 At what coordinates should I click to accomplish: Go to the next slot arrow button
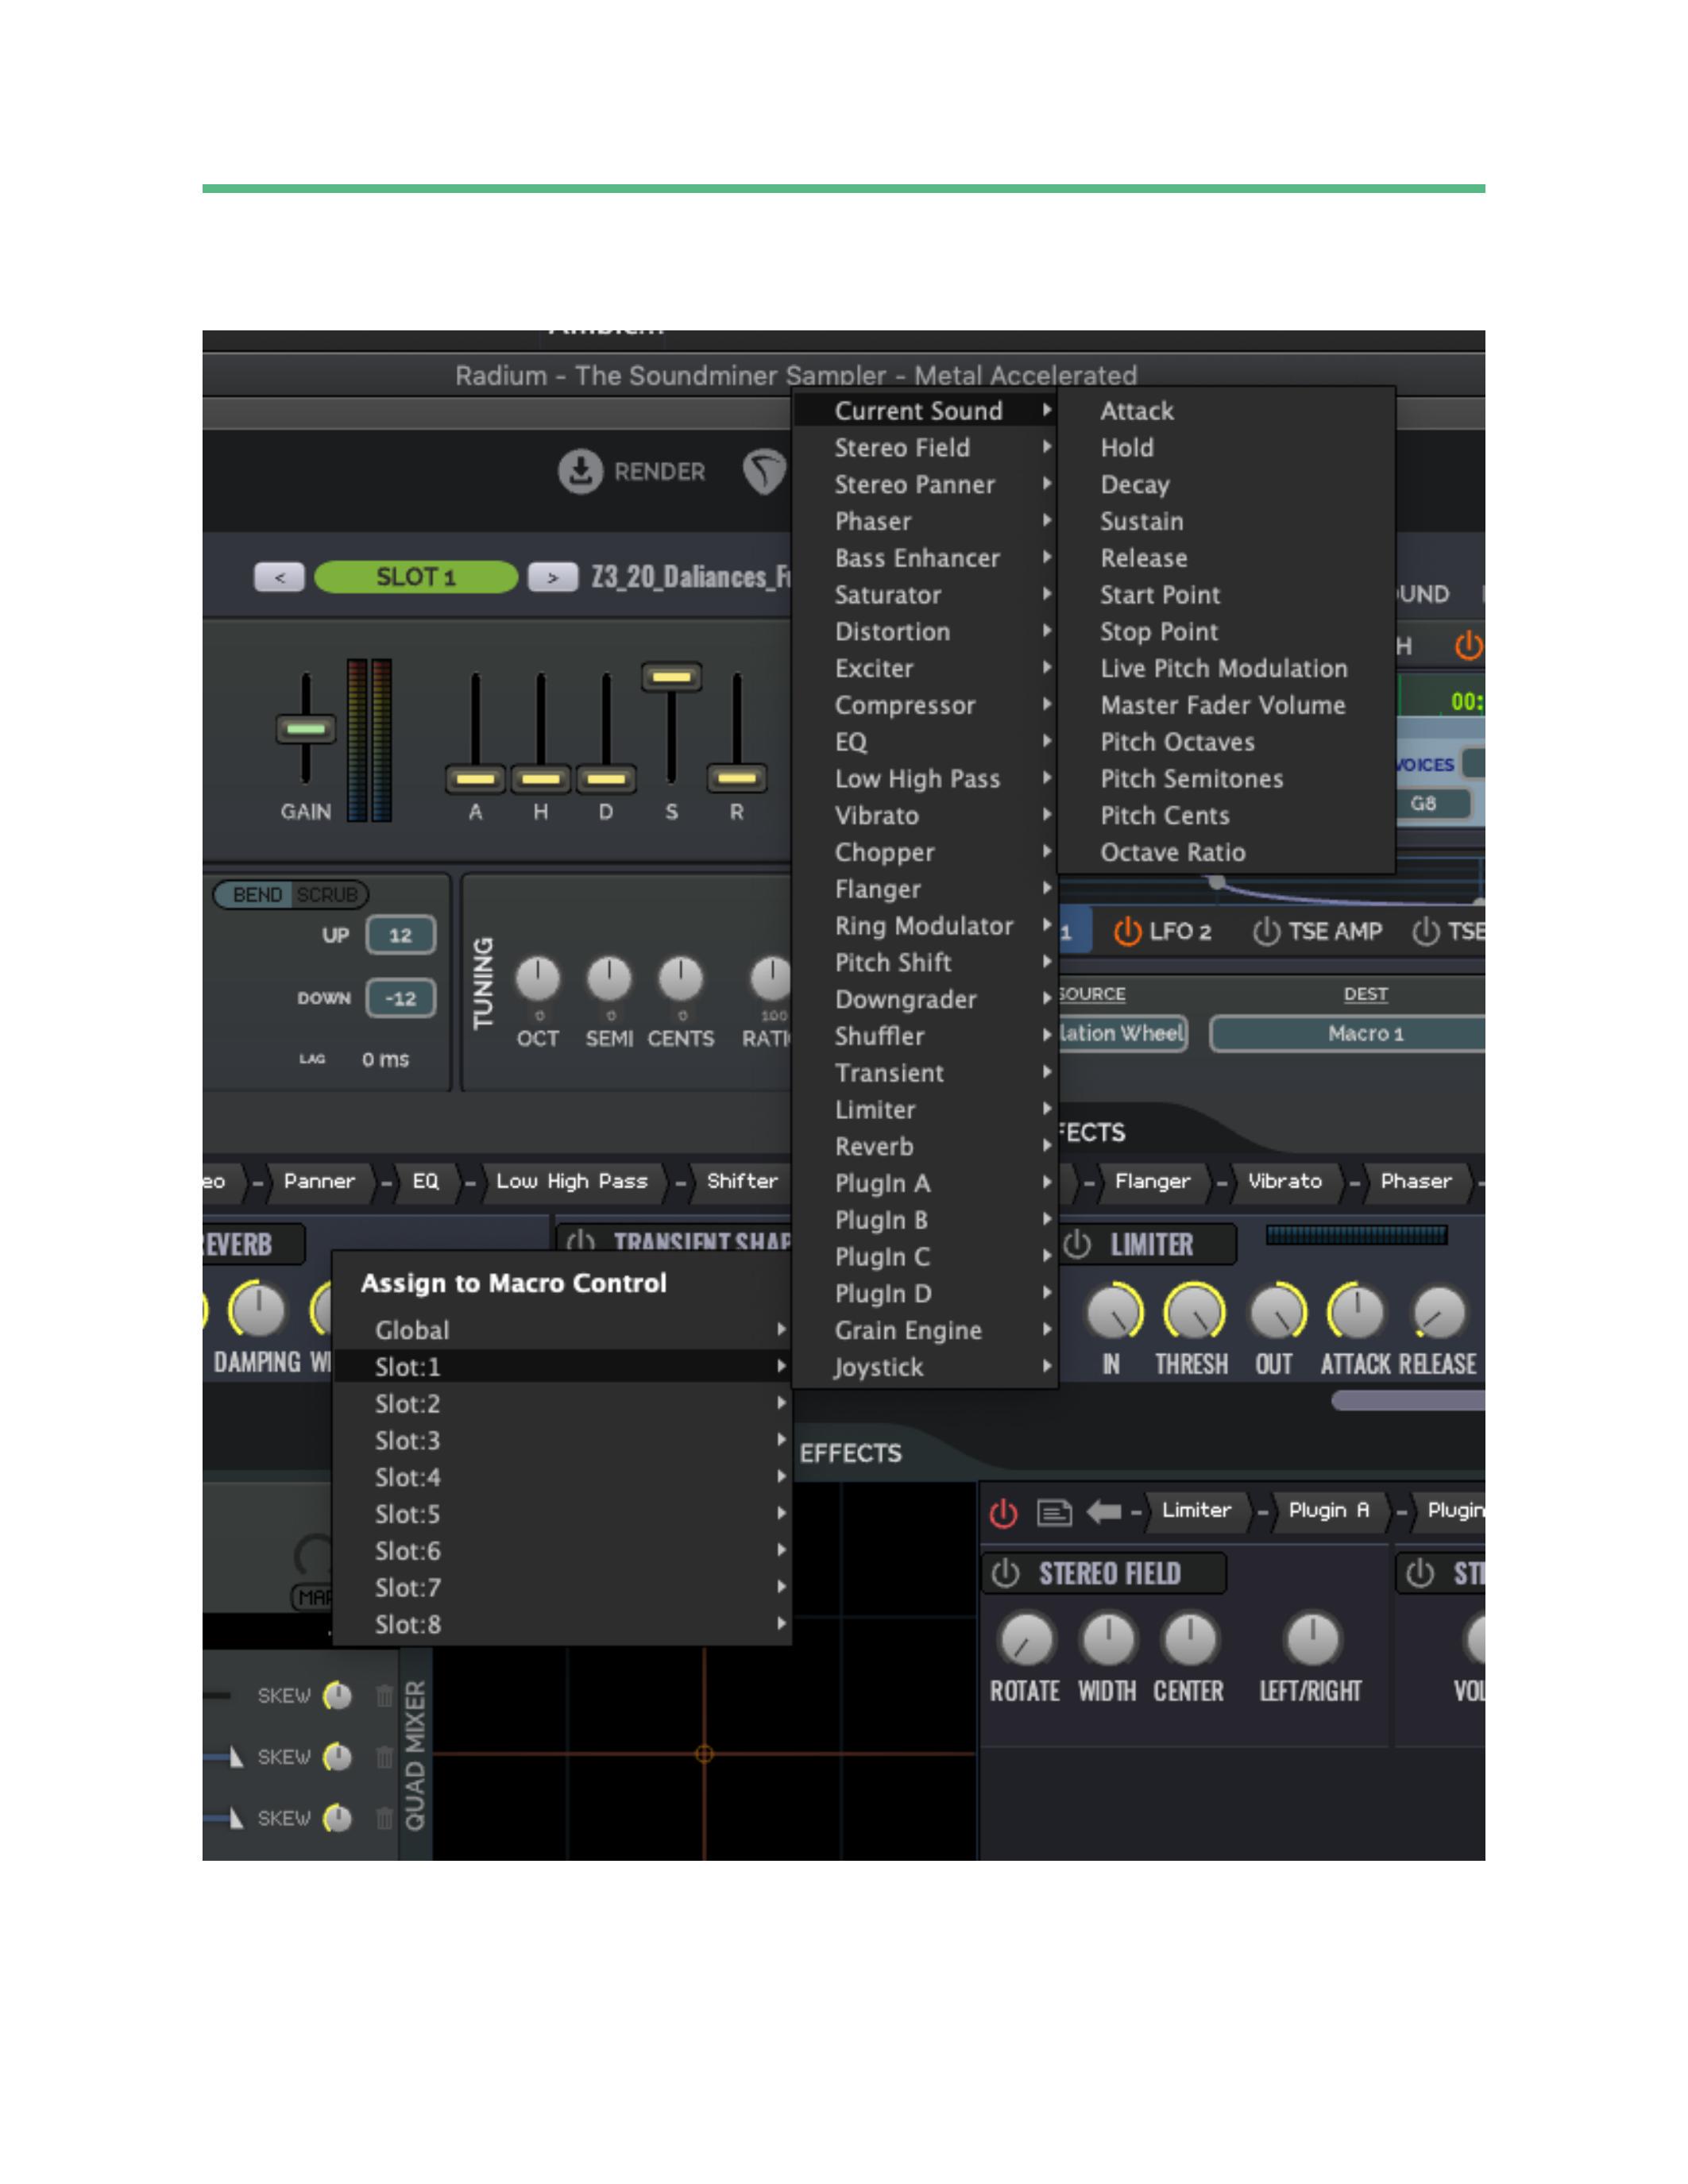coord(552,577)
